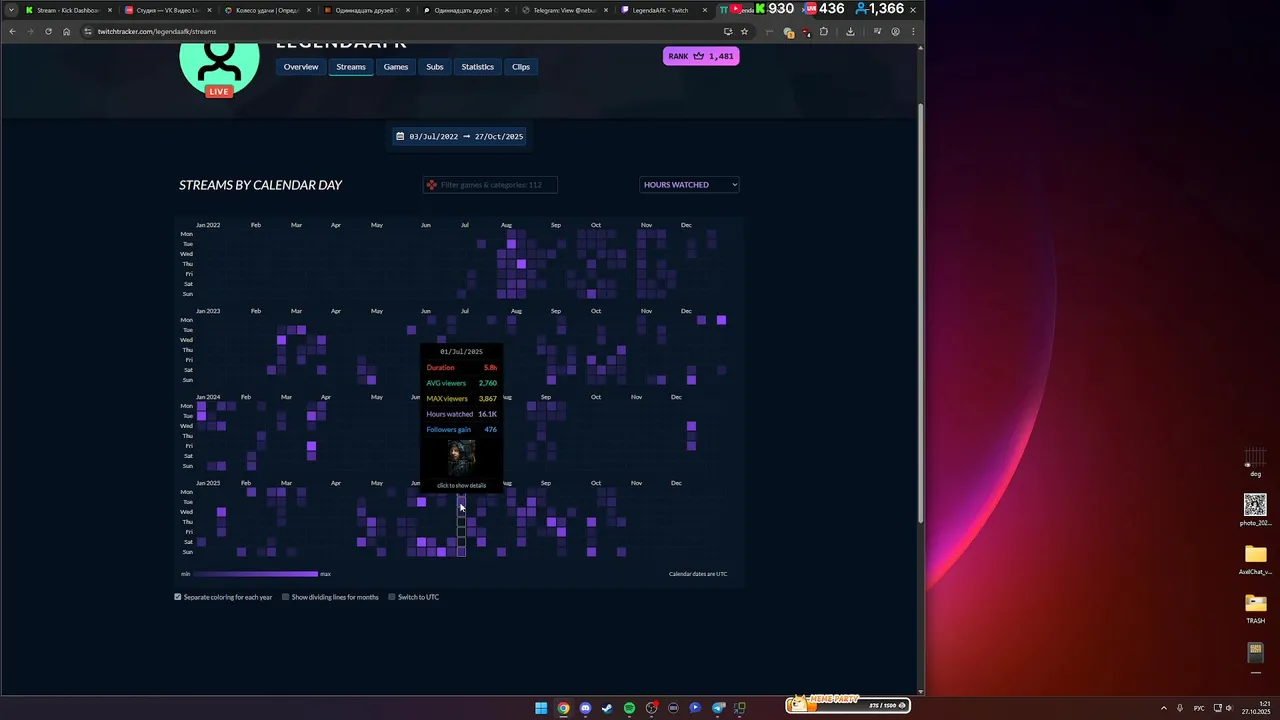Open Google Chrome from the taskbar
The height and width of the screenshot is (720, 1280).
pyautogui.click(x=563, y=708)
